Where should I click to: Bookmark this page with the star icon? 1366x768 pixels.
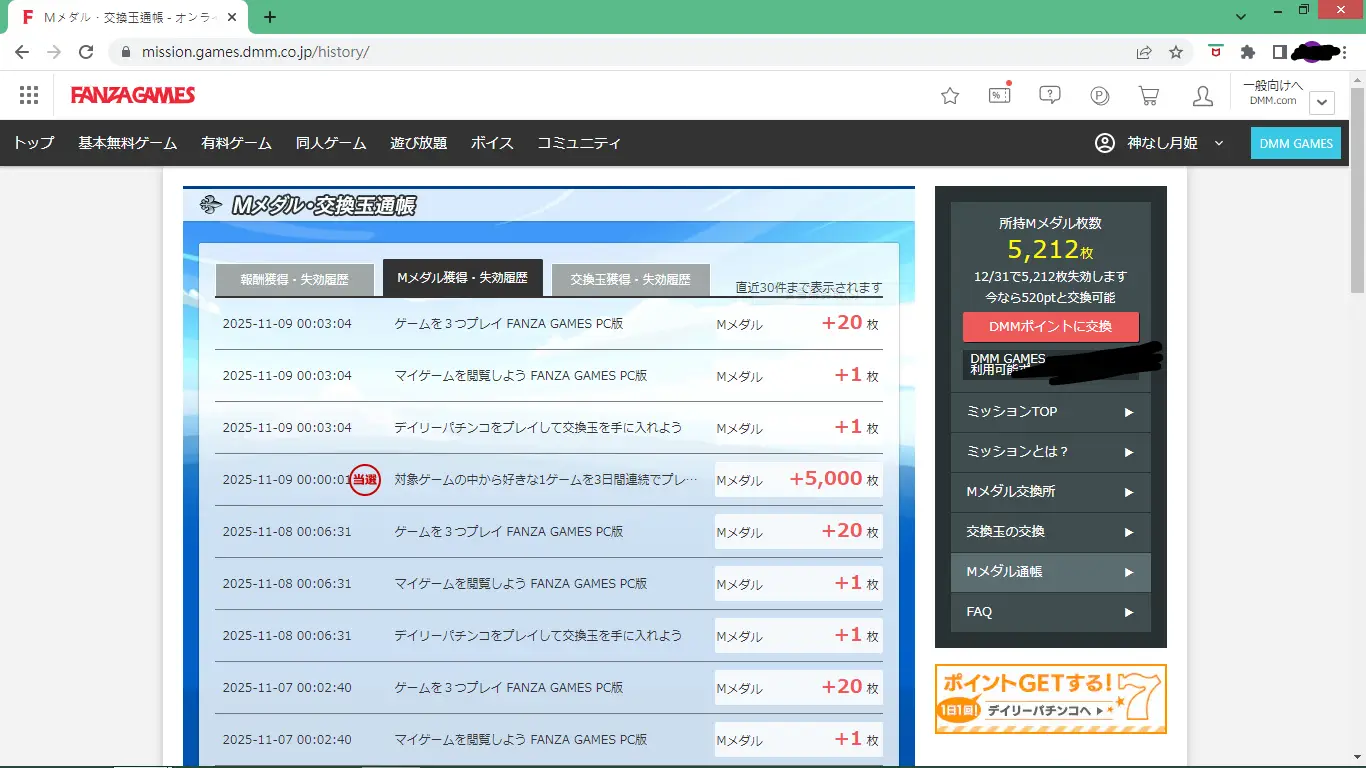coord(1176,52)
